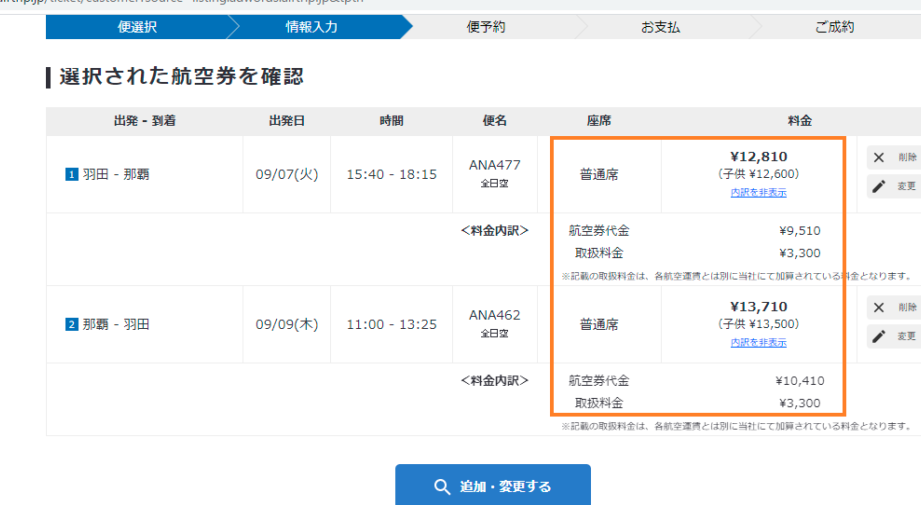The image size is (921, 505).
Task: Click the pencil edit icon for 那覇 - 羽田 flight
Action: point(879,336)
